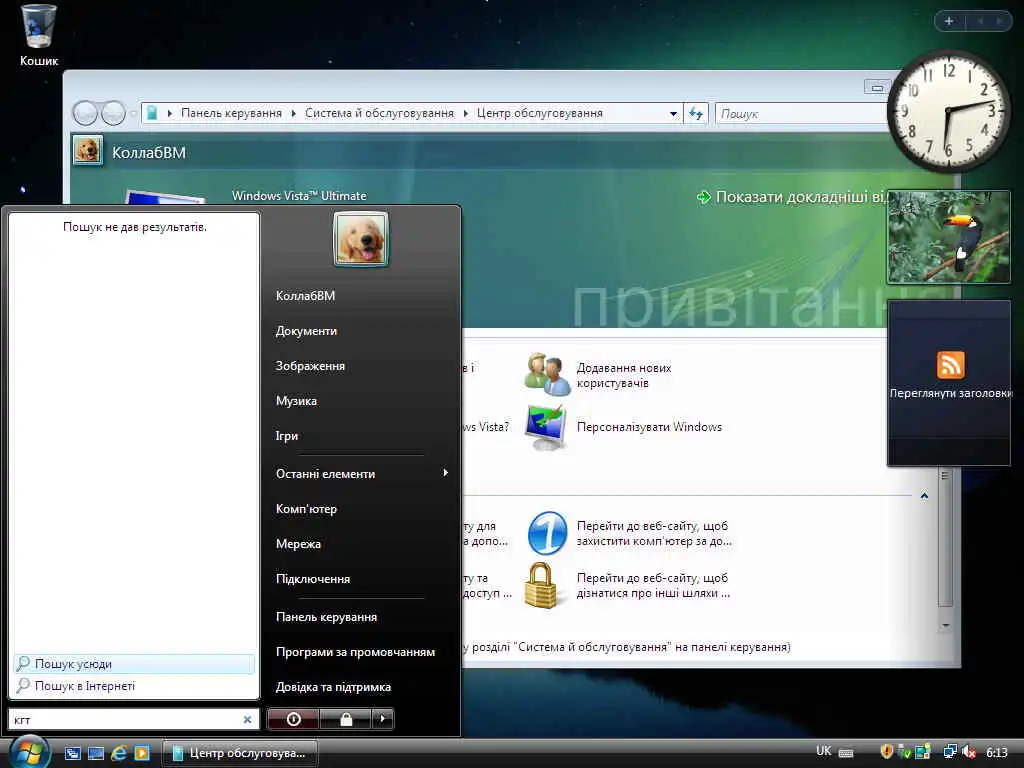The width and height of the screenshot is (1024, 768).
Task: Select Пошук усюди search option
Action: click(134, 664)
